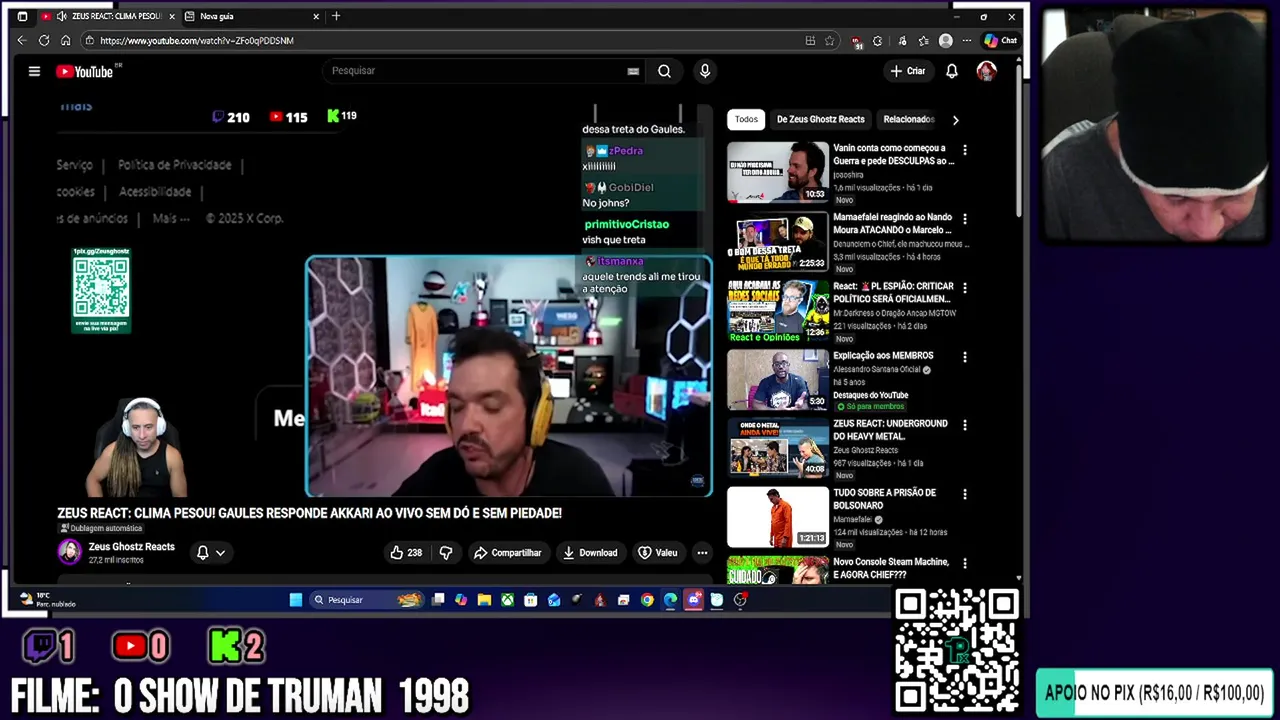Open Microsoft Edge from the taskbar
The width and height of the screenshot is (1280, 720).
click(670, 600)
